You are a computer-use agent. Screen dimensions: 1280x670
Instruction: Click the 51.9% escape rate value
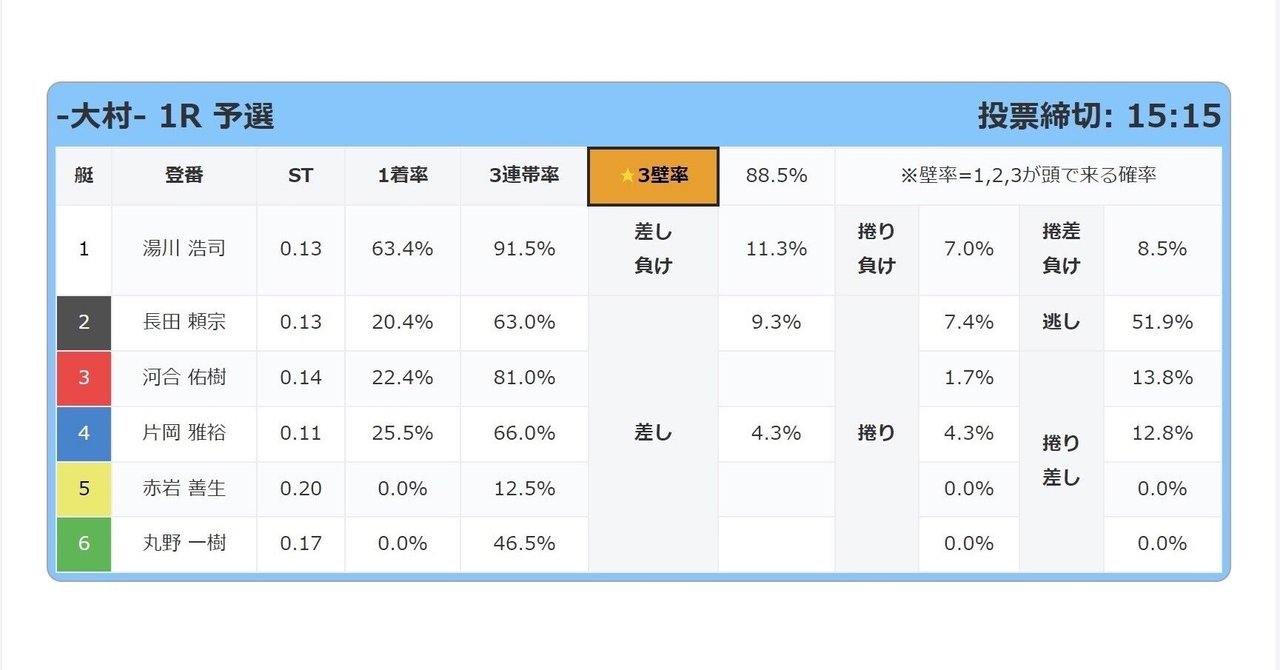pos(1162,323)
